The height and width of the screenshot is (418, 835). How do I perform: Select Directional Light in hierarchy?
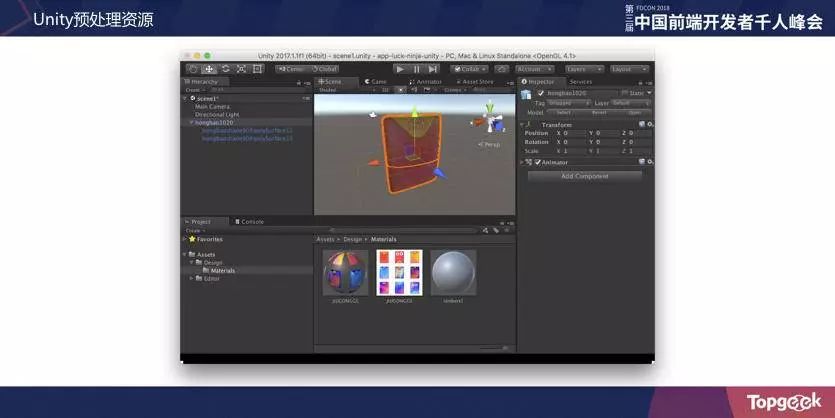(x=217, y=114)
